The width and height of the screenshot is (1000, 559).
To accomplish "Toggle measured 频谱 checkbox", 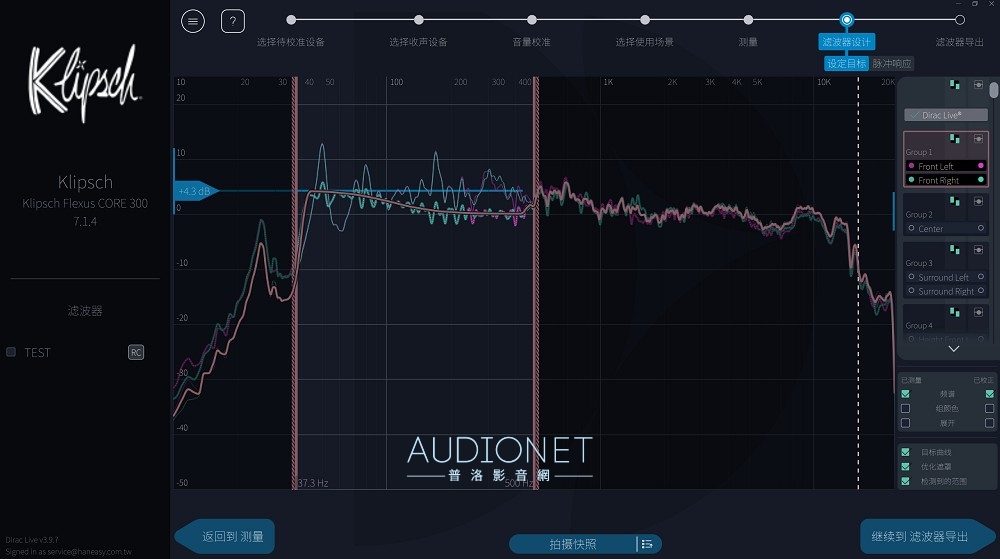I will [x=905, y=394].
